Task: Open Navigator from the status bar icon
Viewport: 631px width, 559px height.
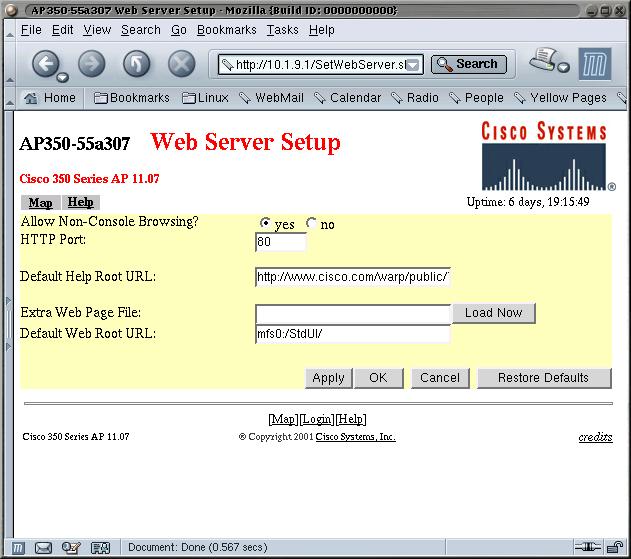Action: click(18, 547)
